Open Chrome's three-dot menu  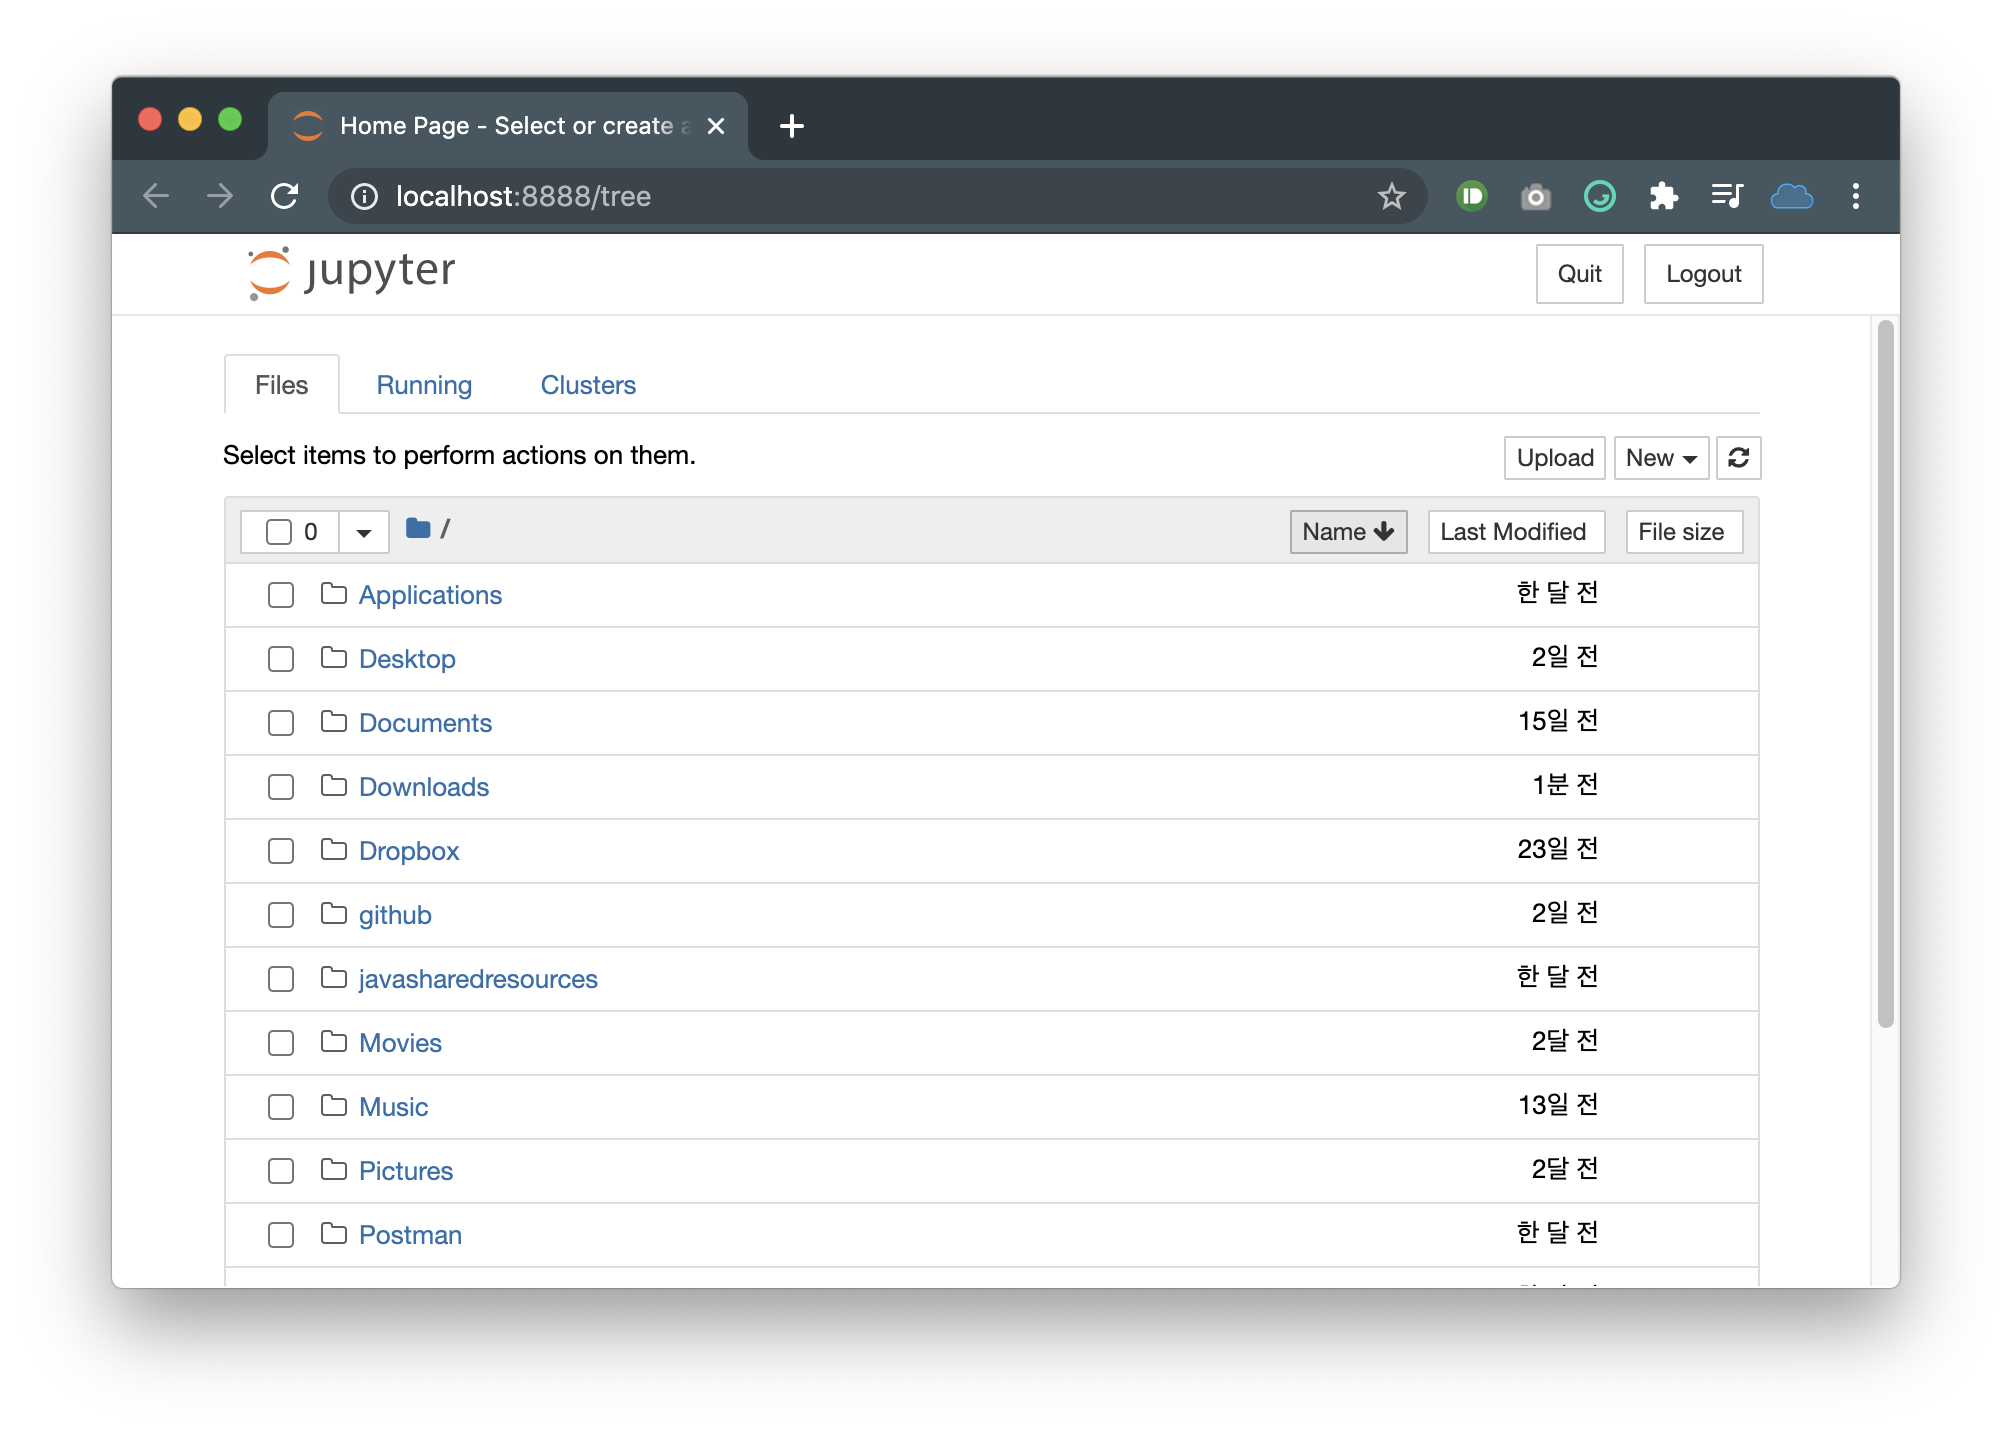pos(1855,196)
